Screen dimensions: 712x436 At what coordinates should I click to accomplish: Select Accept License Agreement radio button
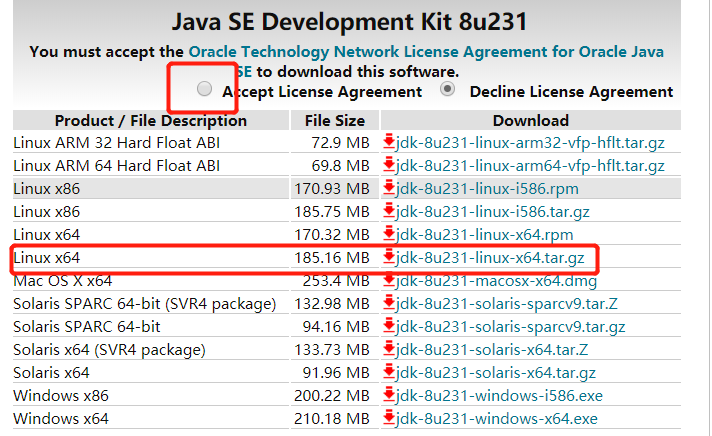coord(205,90)
